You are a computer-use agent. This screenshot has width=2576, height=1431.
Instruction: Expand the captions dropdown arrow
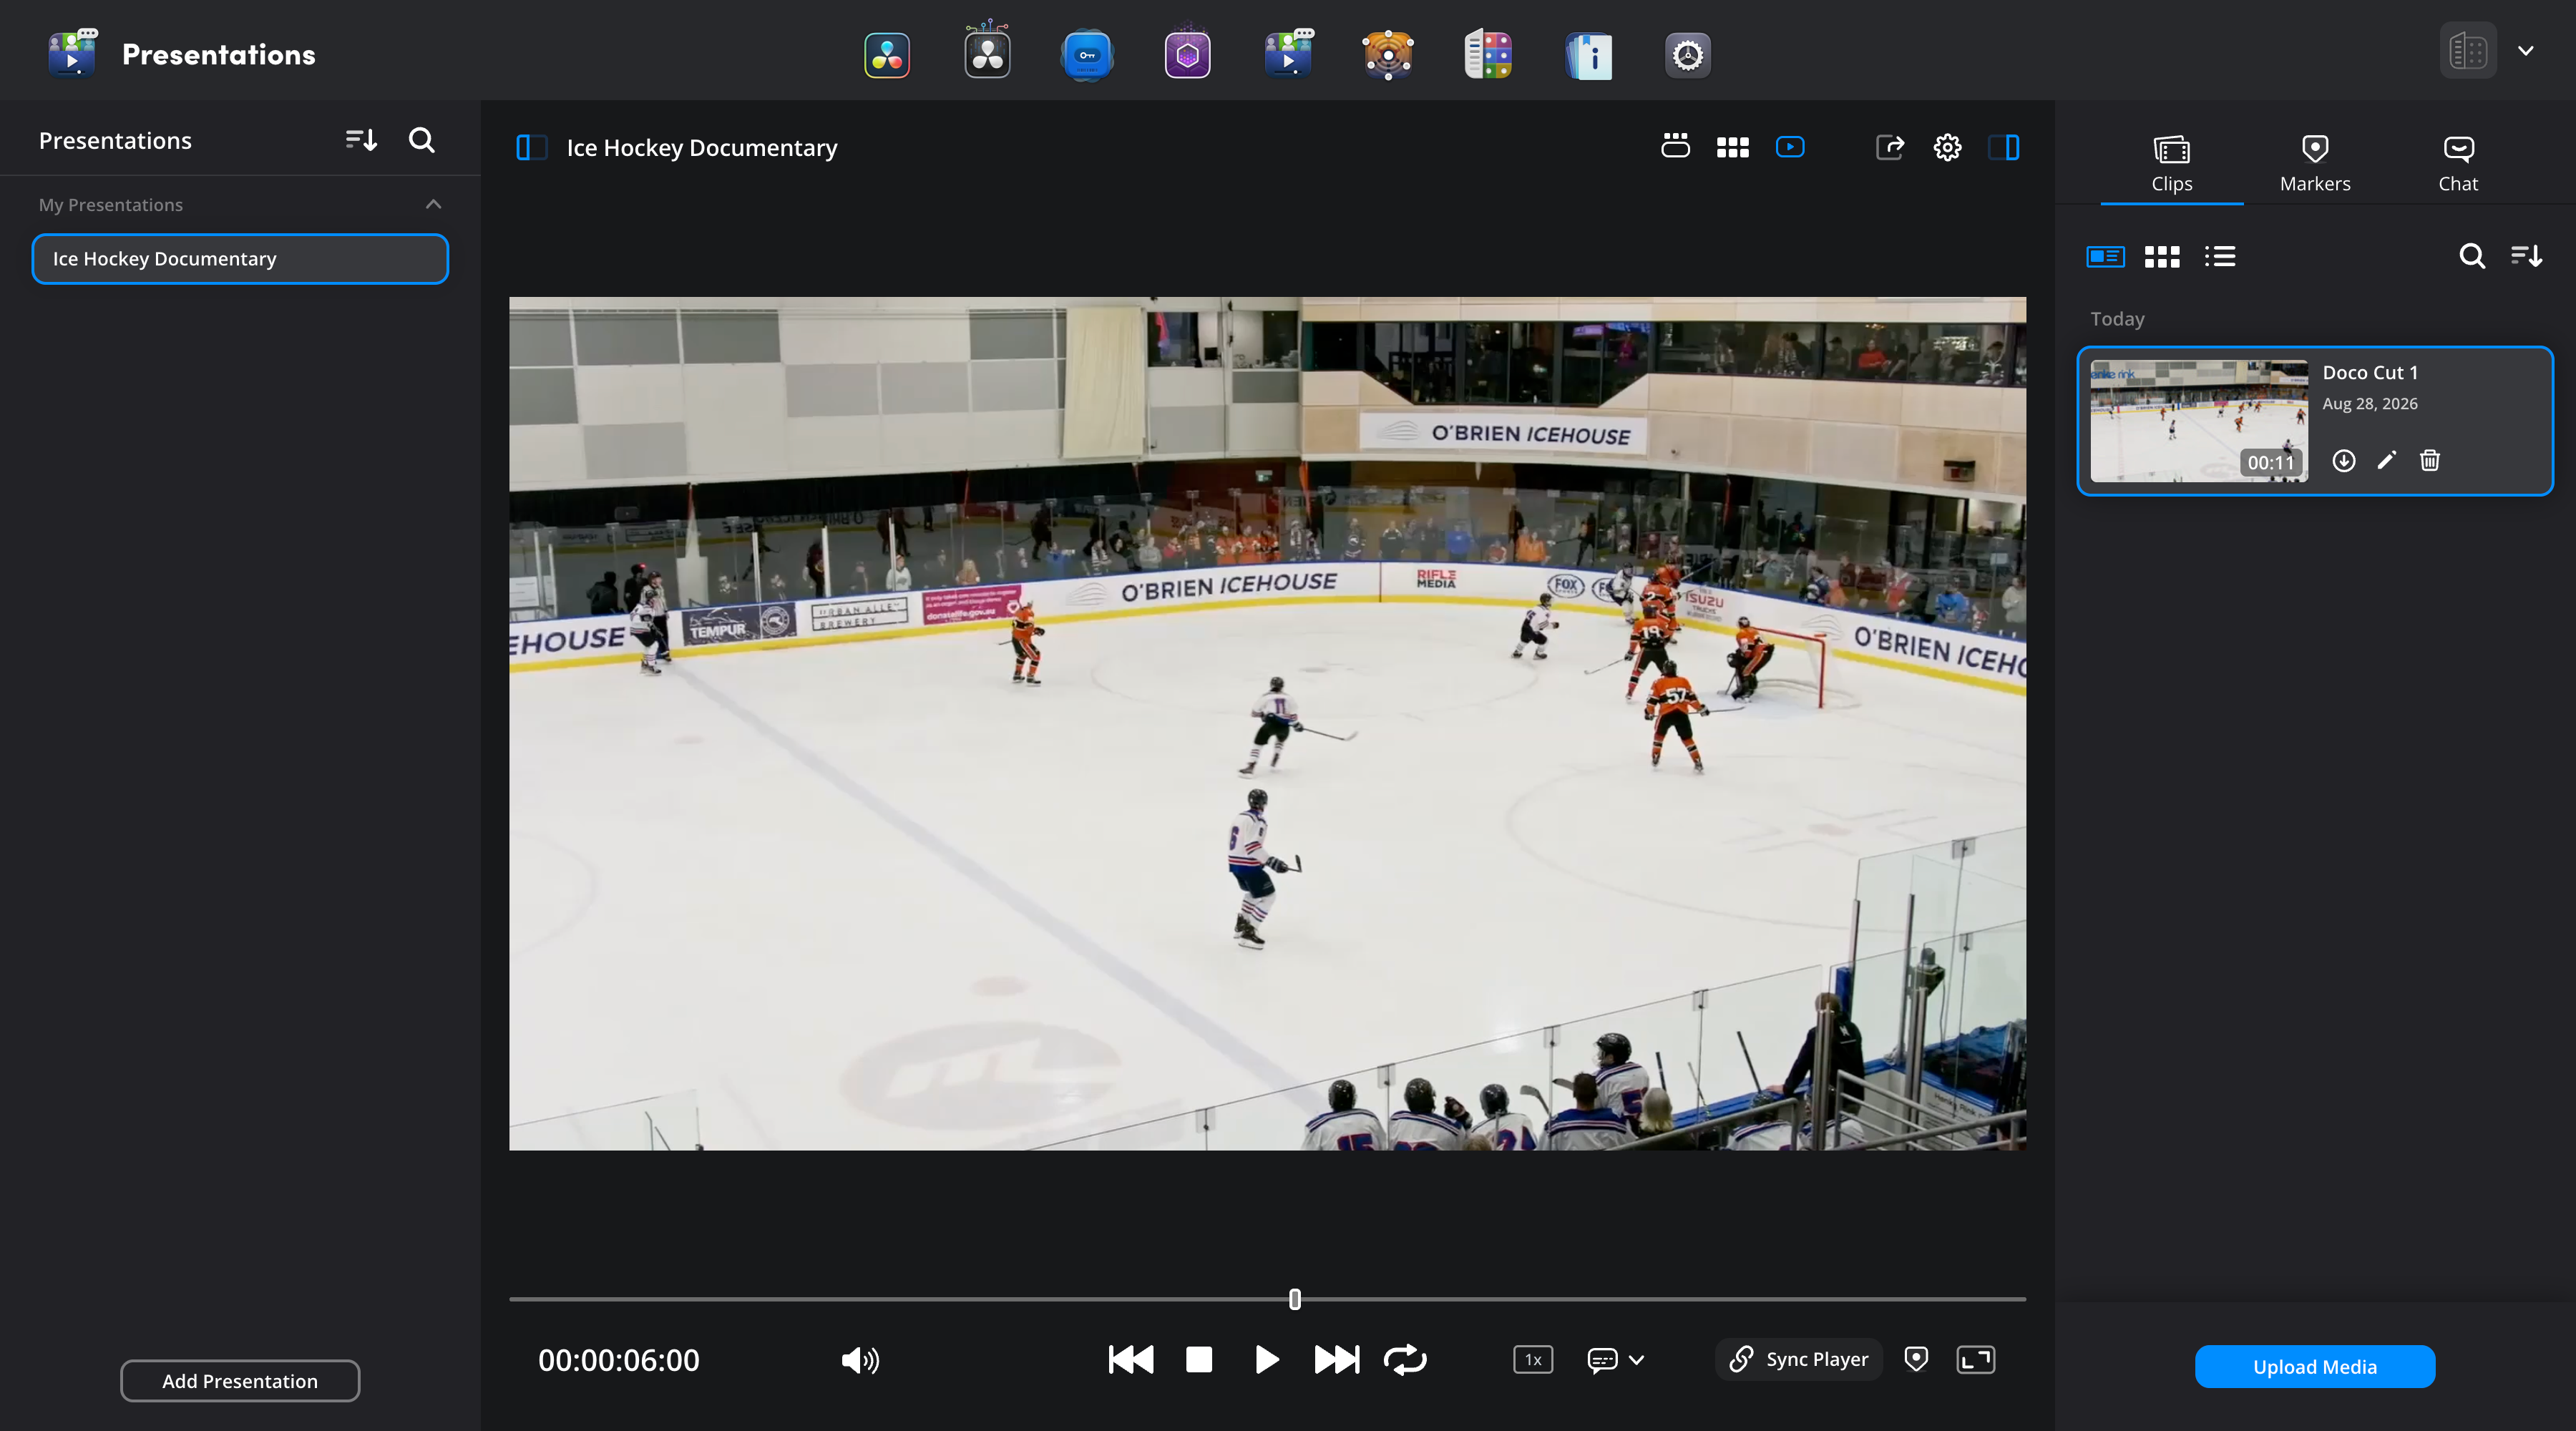pyautogui.click(x=1636, y=1360)
